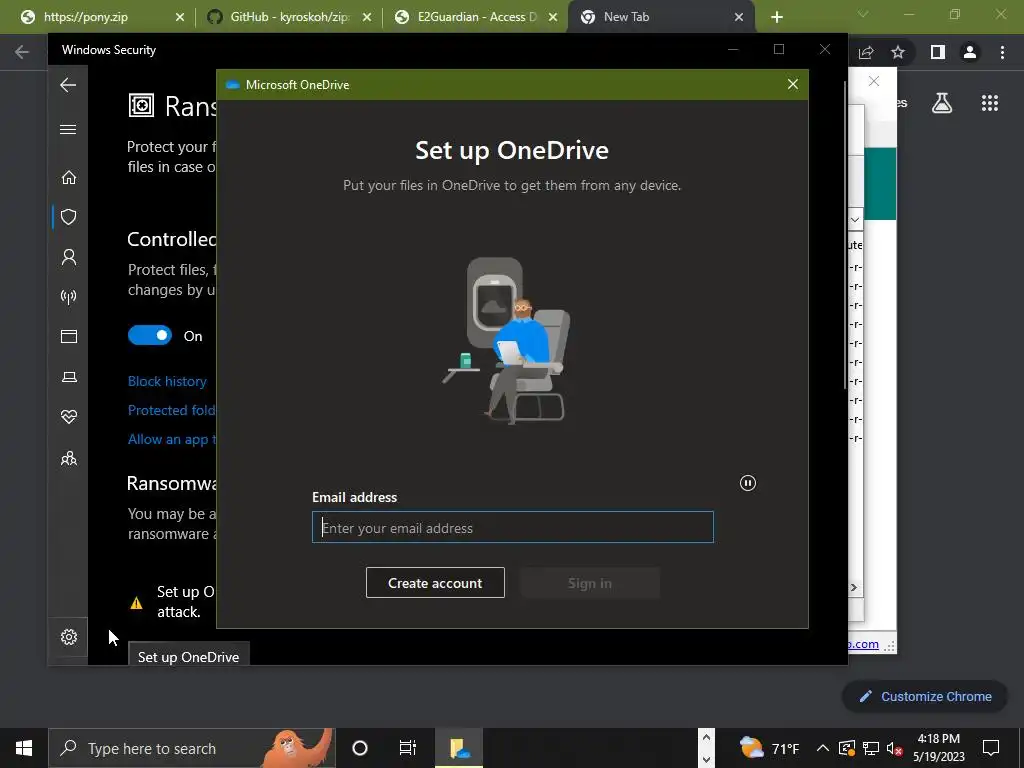1024x768 pixels.
Task: Click right arrow of background panel scrollbar
Action: tap(854, 587)
